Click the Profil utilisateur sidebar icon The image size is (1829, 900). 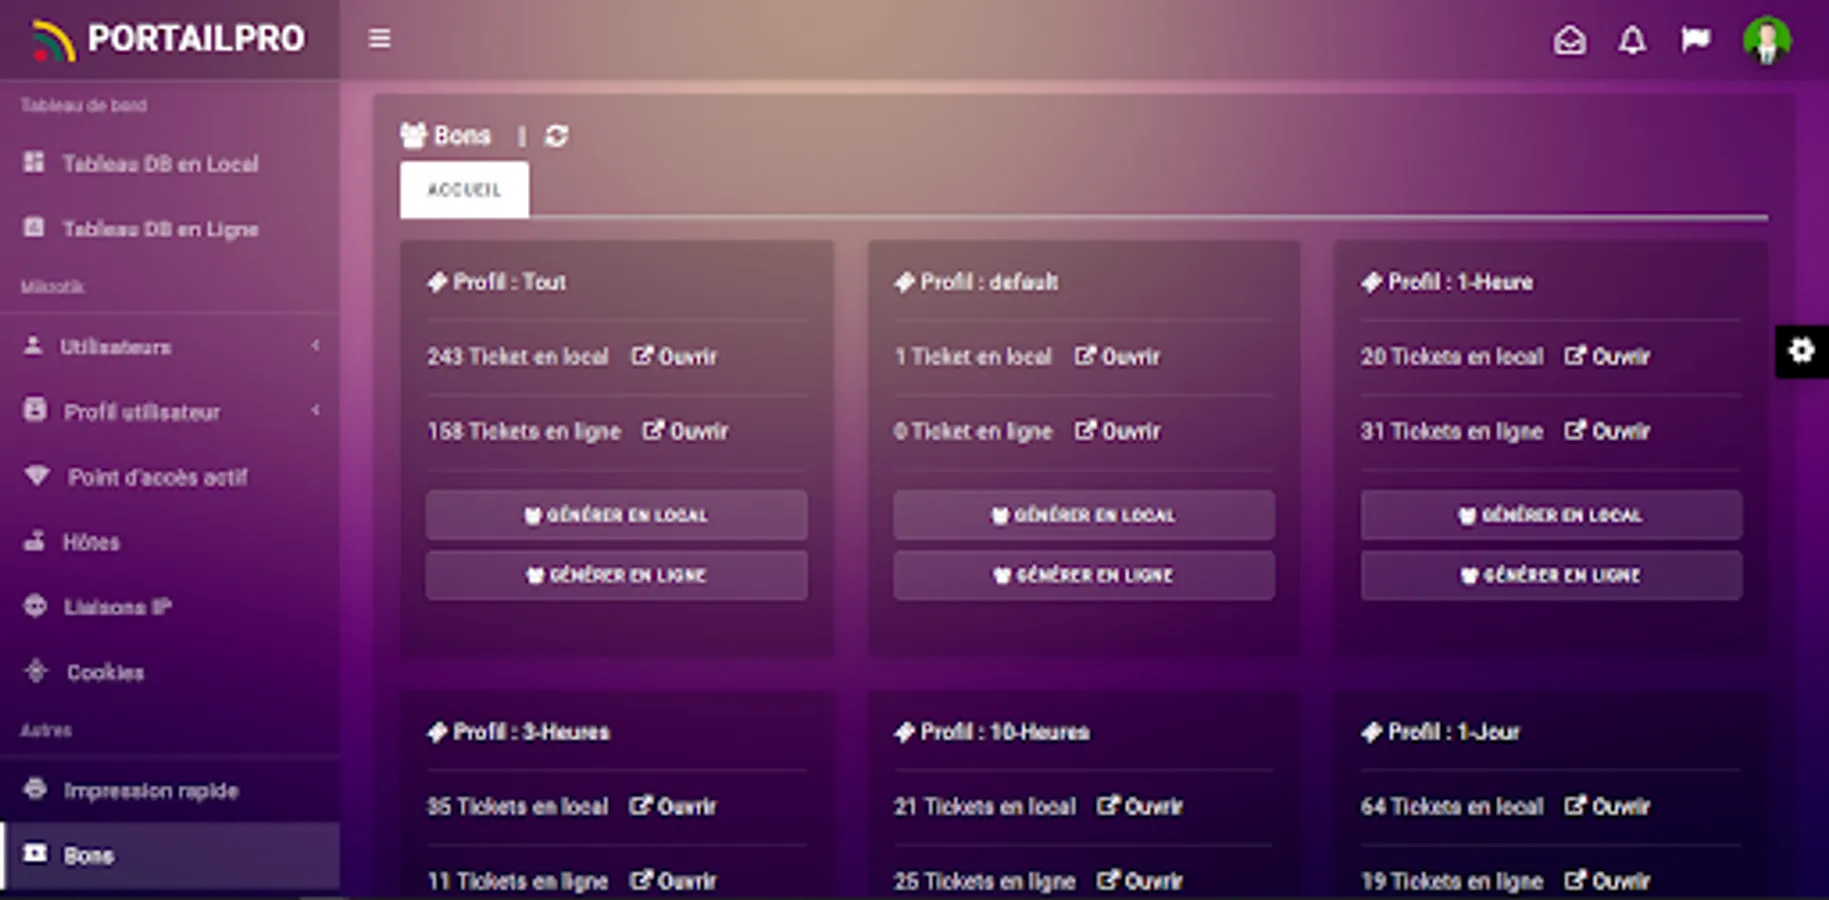[35, 410]
